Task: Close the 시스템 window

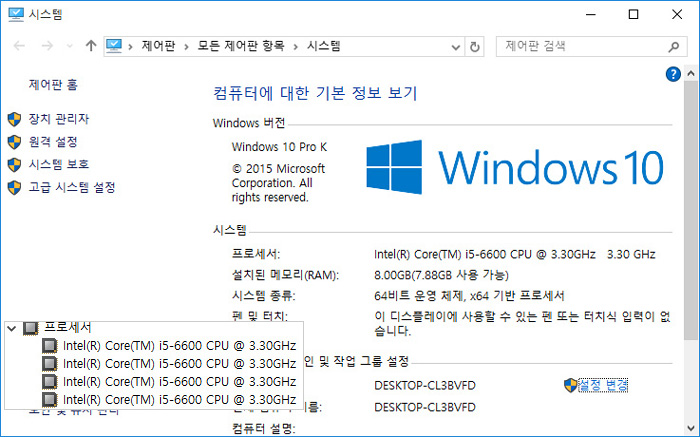Action: coord(677,14)
